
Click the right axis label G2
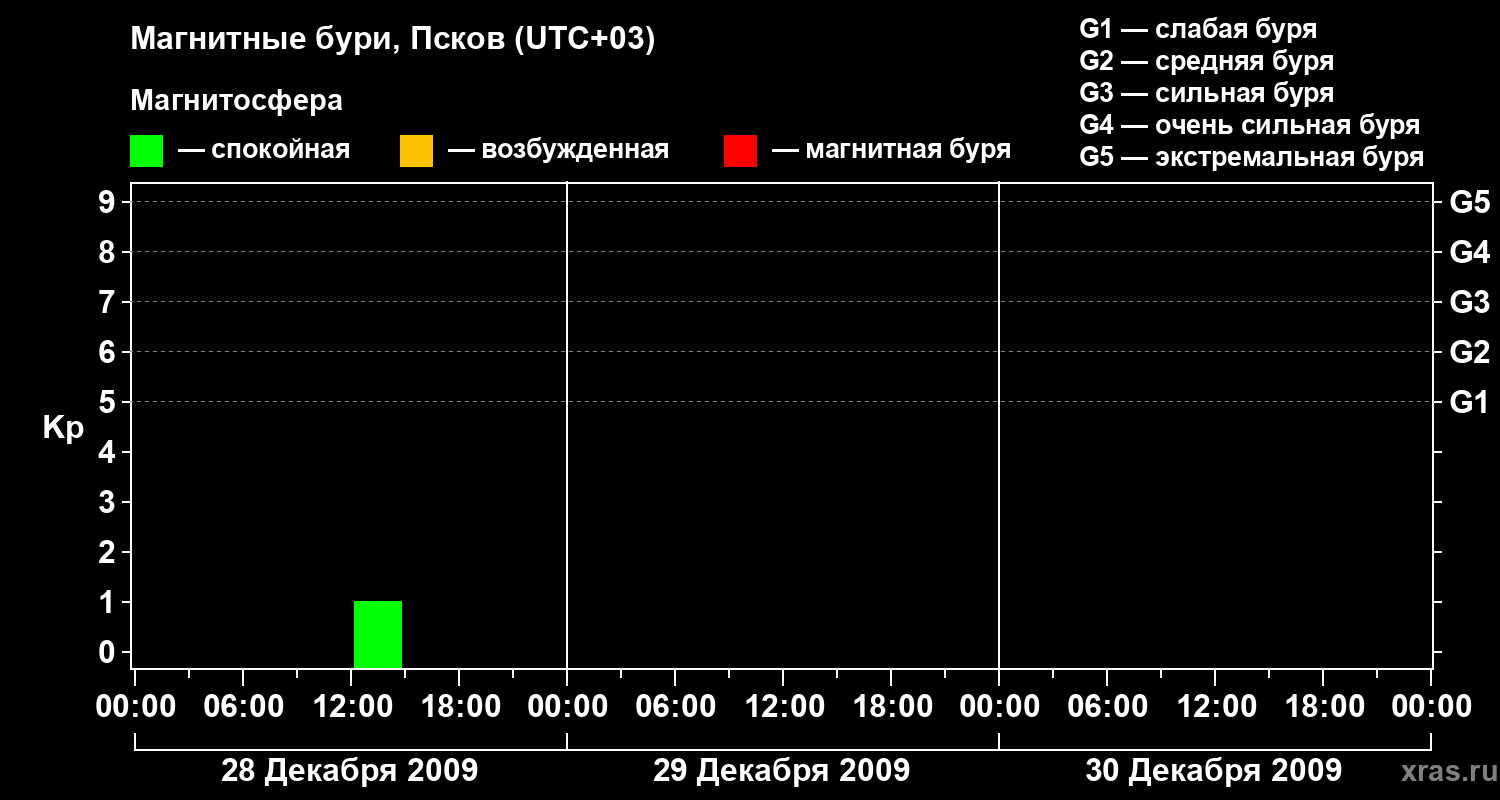click(1469, 352)
